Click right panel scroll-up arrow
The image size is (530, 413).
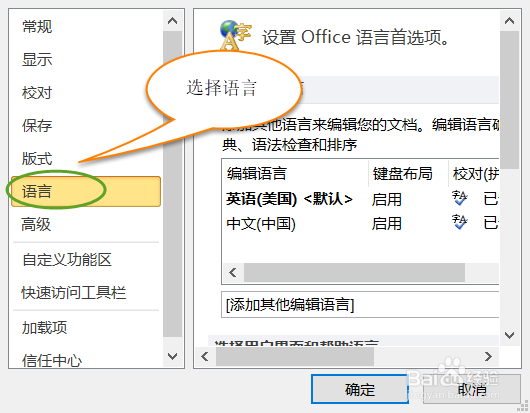[509, 21]
